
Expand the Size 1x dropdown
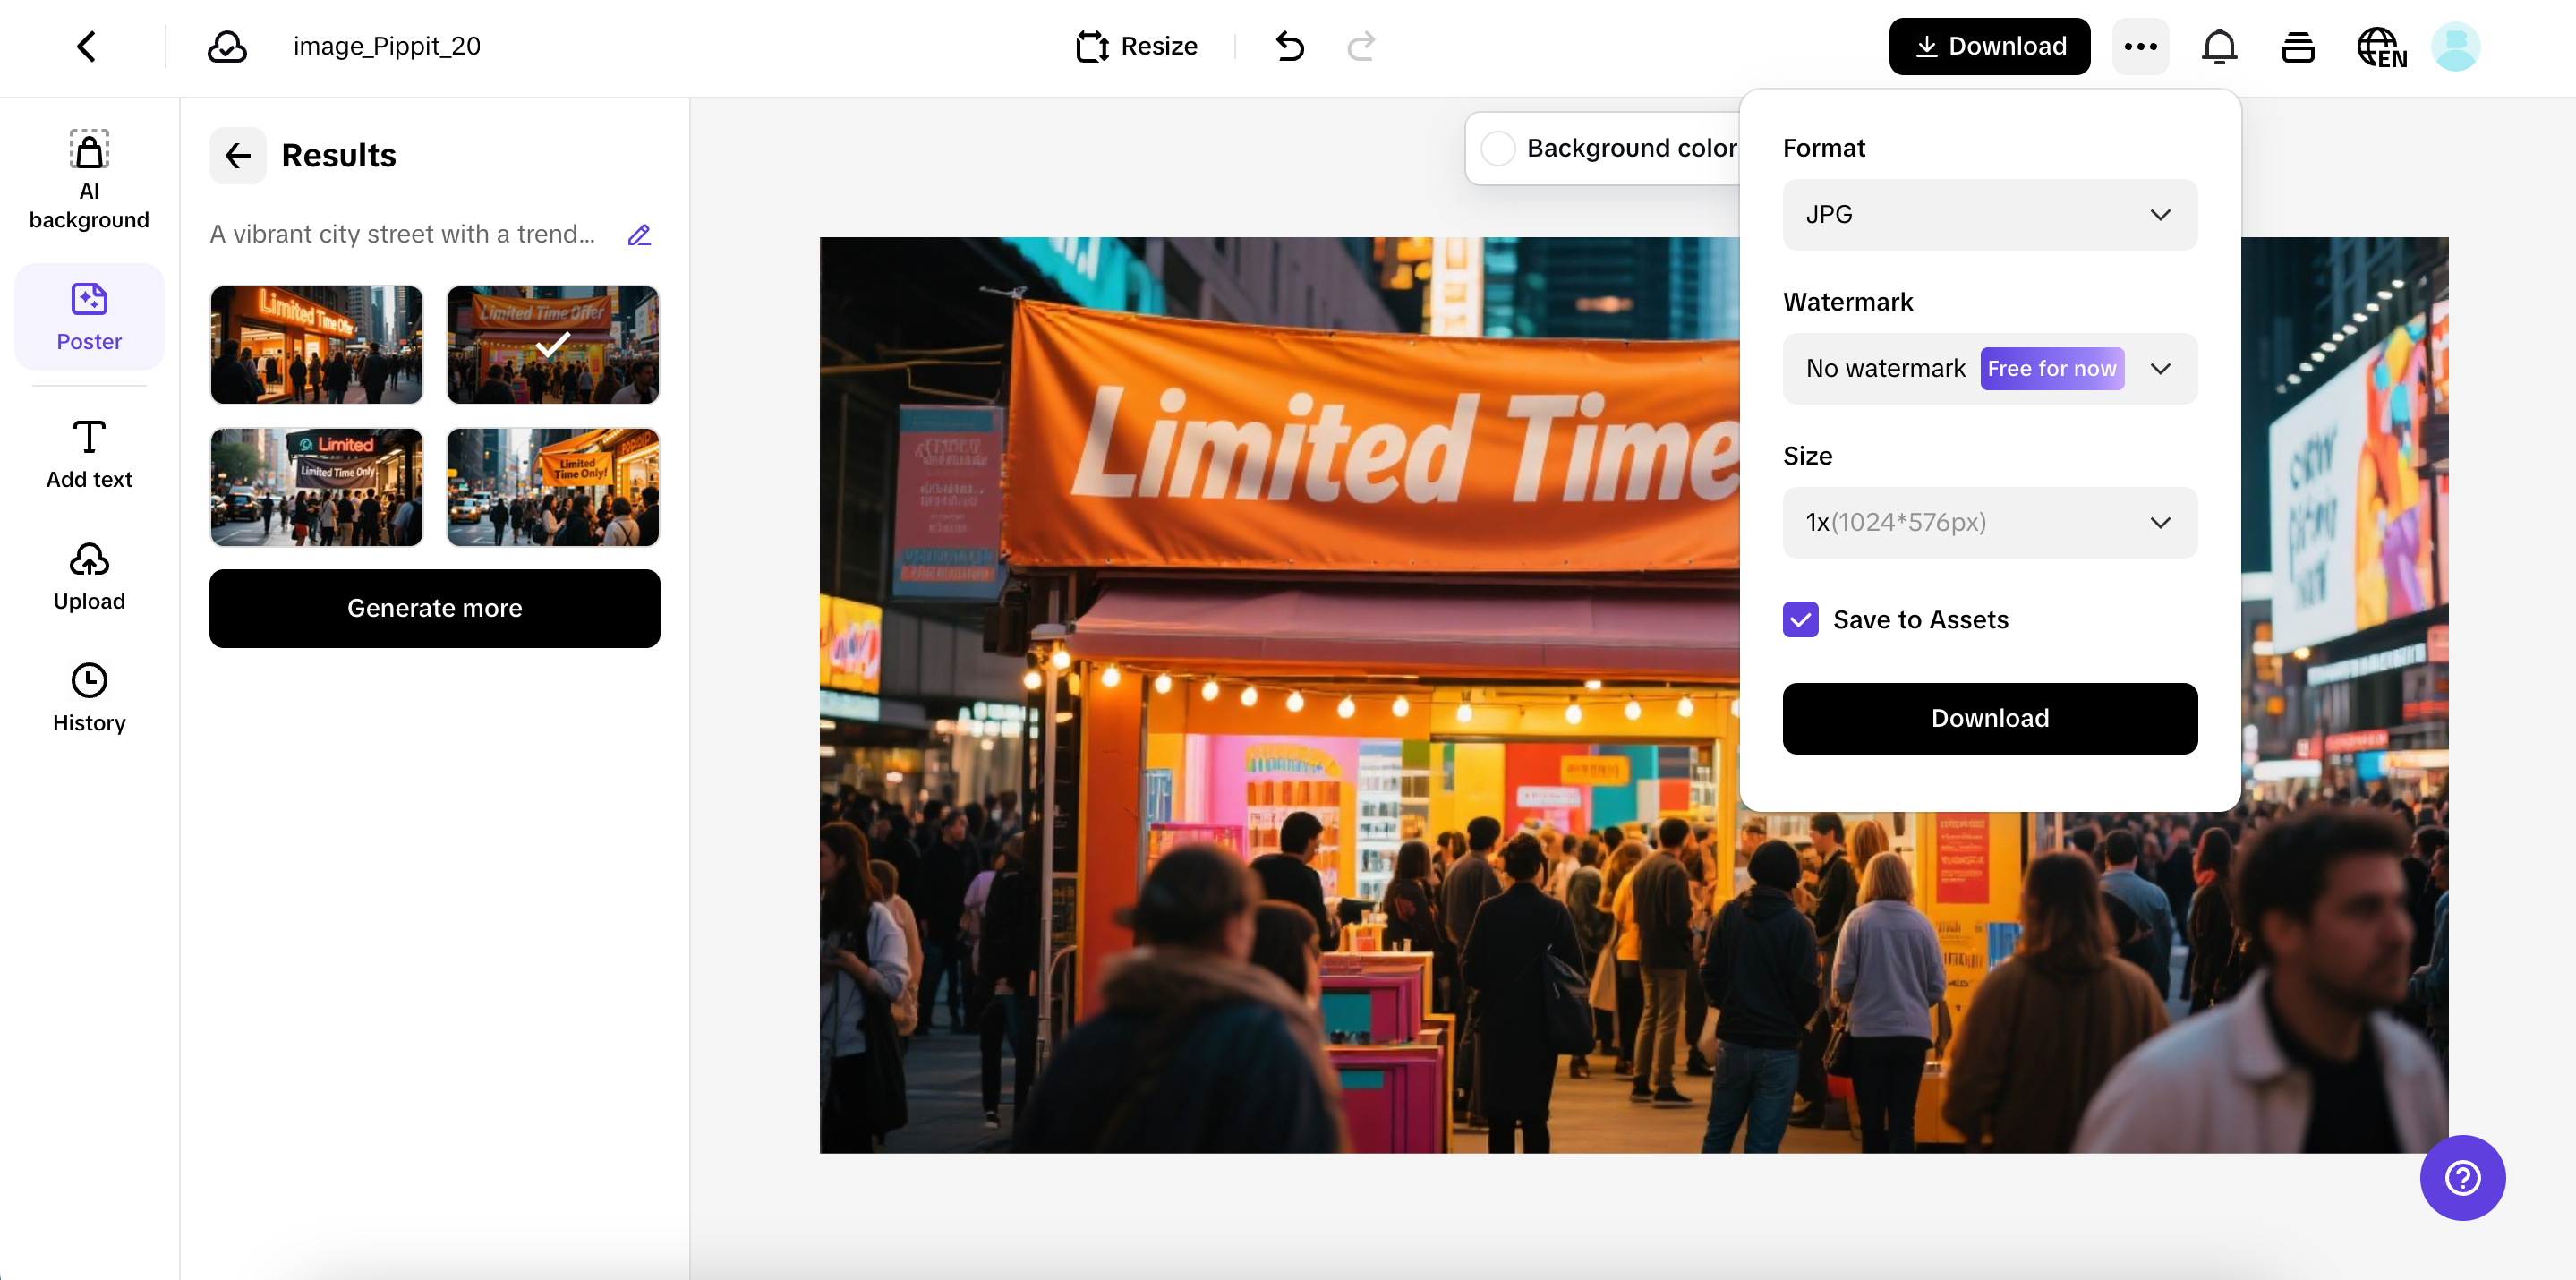pos(1989,522)
